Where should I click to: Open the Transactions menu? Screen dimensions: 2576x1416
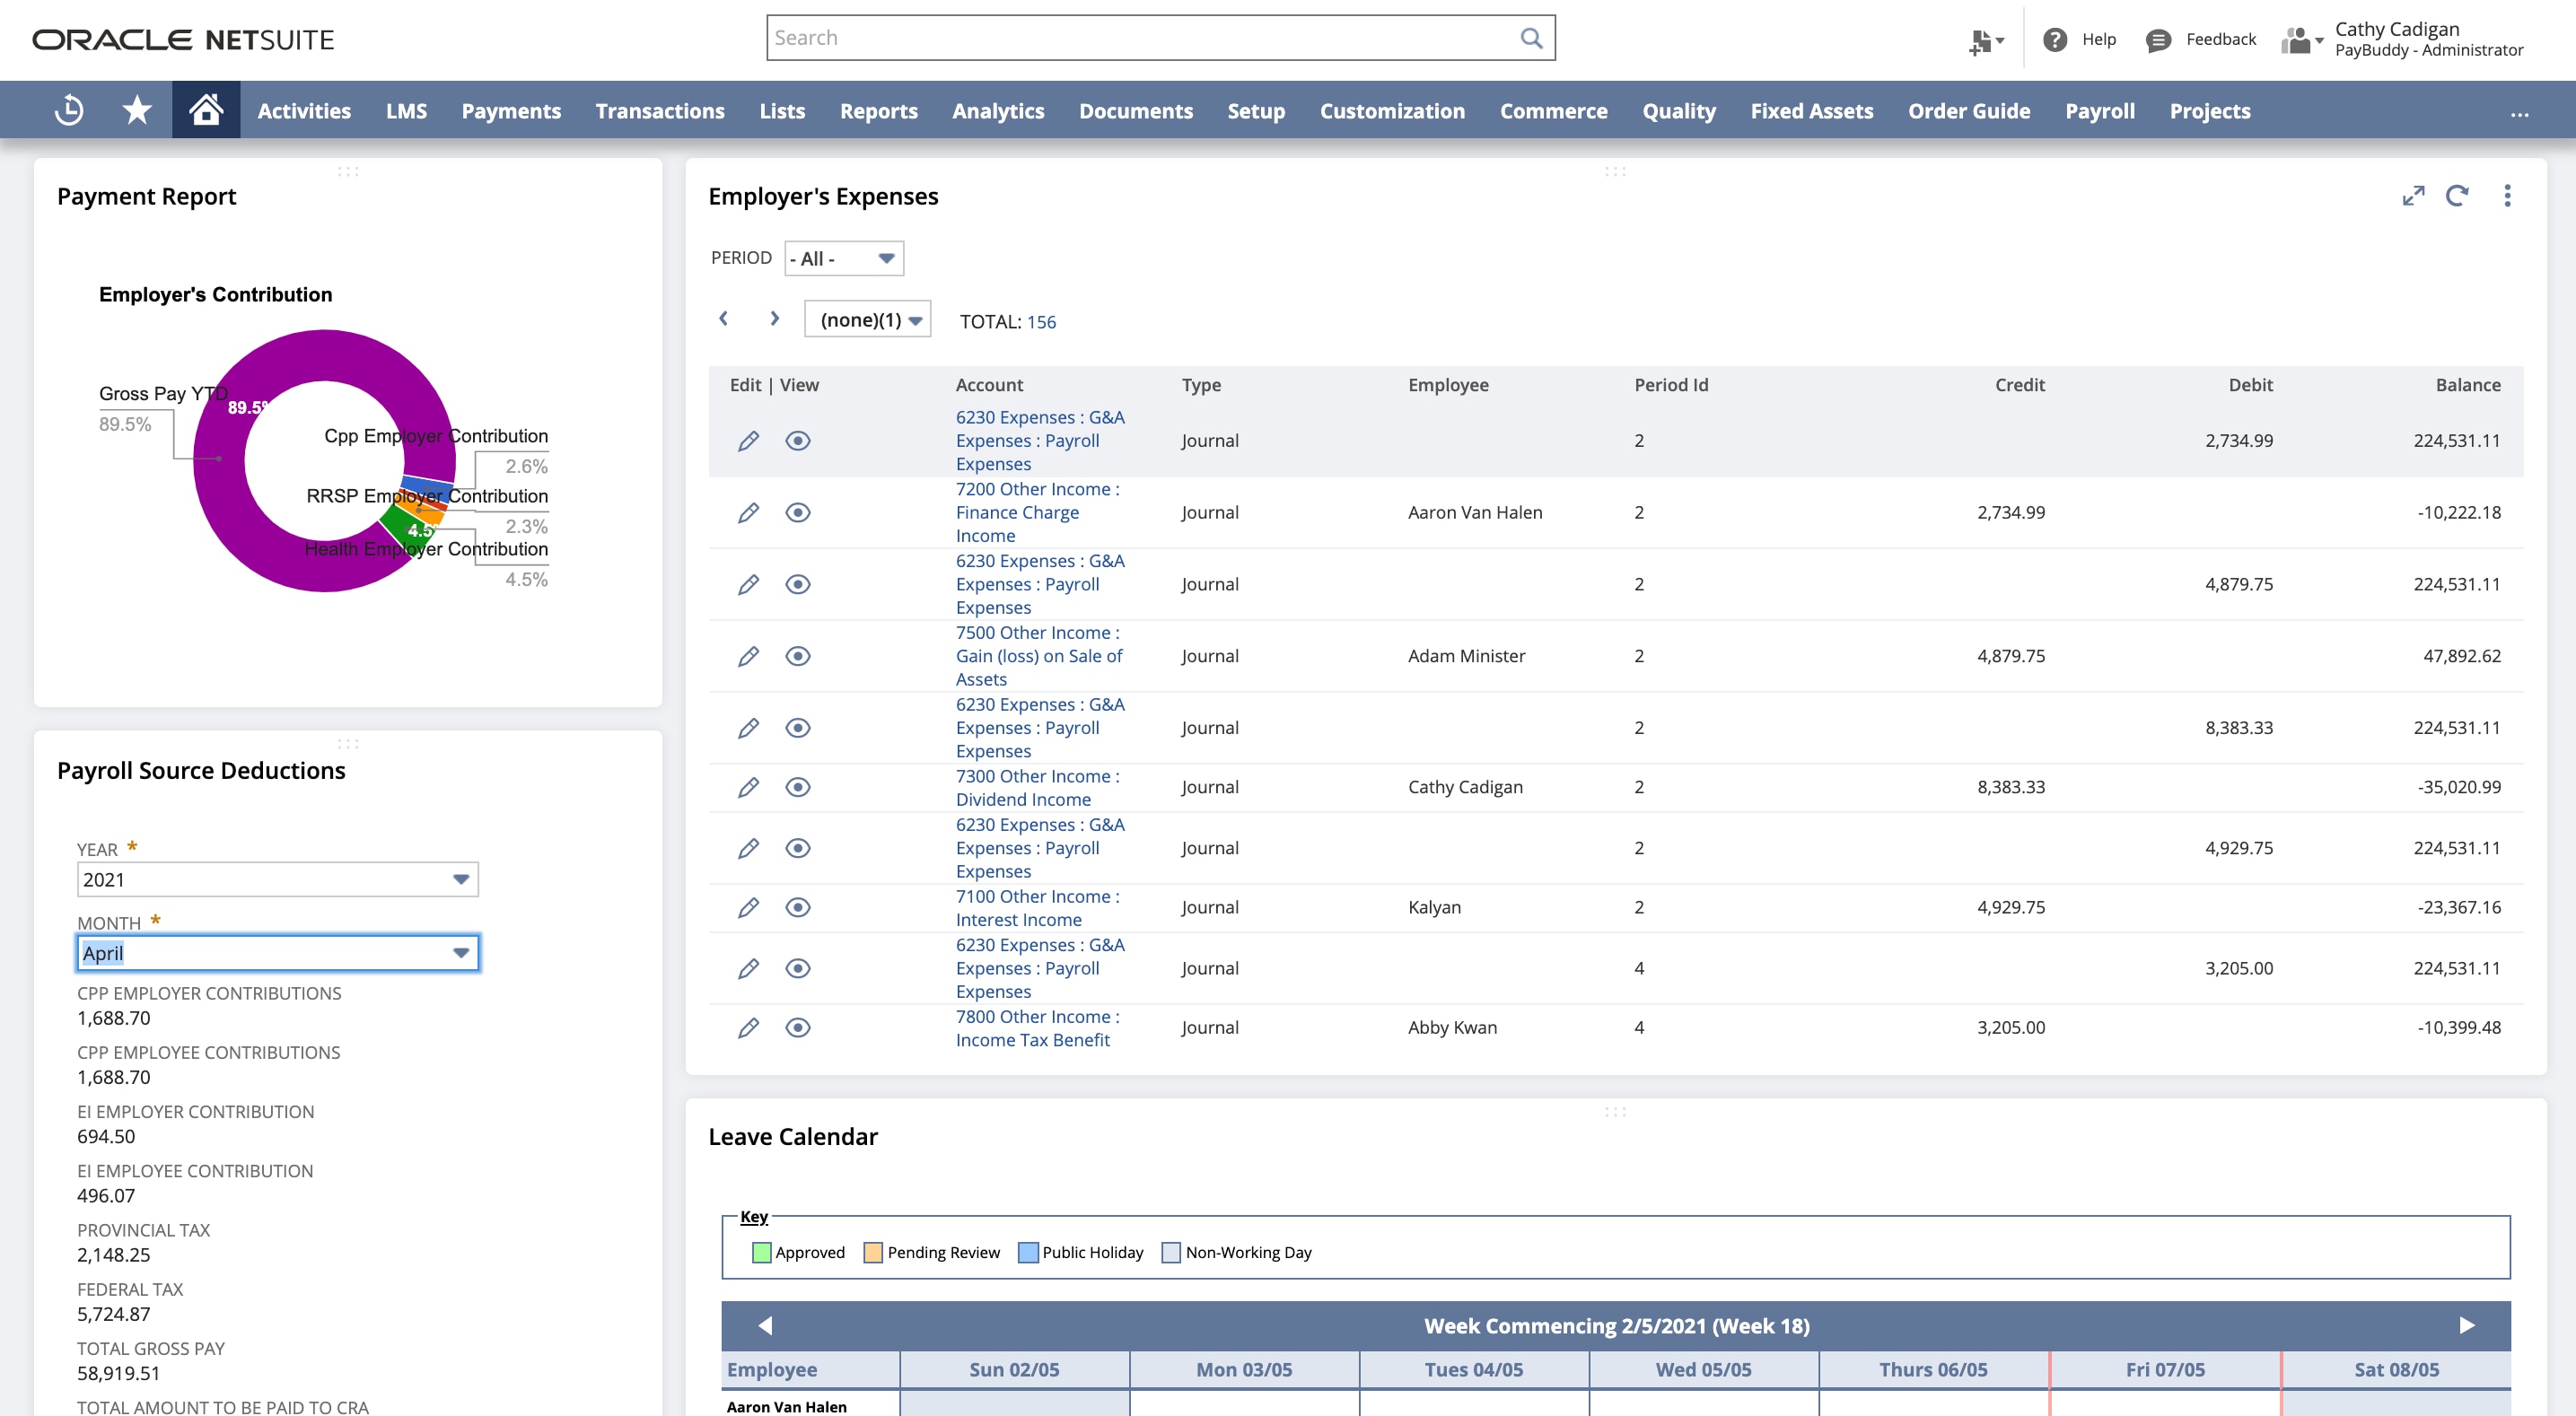coord(659,111)
